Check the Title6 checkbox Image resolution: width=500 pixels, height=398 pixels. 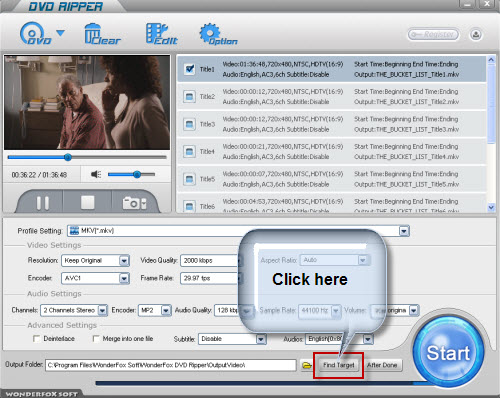click(x=189, y=206)
